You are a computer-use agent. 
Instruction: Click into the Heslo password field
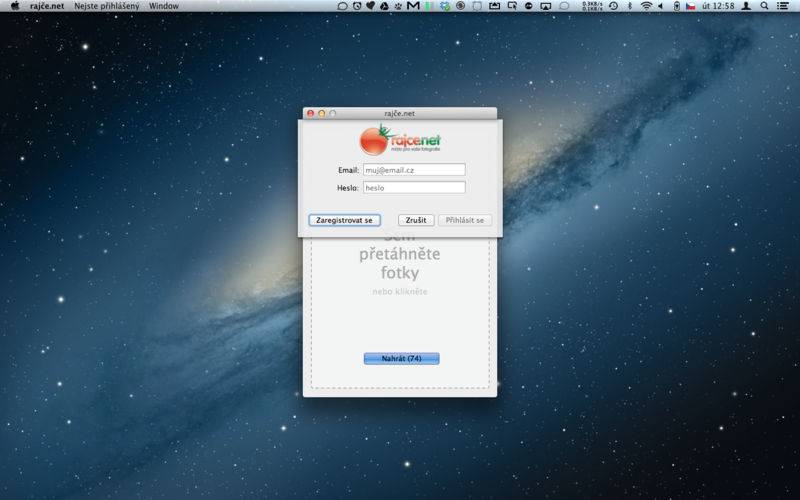pyautogui.click(x=414, y=187)
